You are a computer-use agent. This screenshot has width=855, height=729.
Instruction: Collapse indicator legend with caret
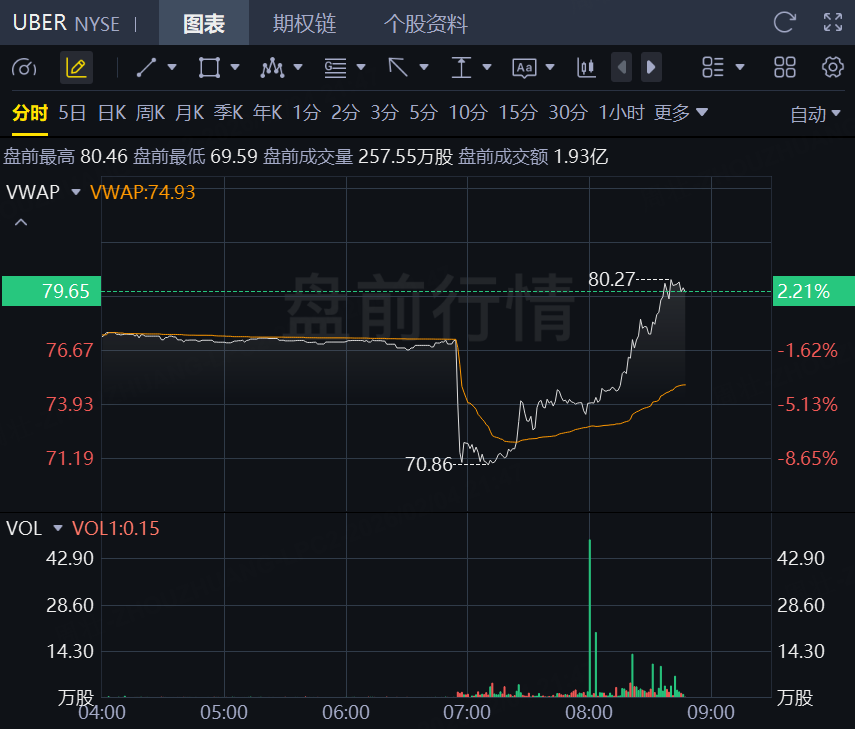21,222
